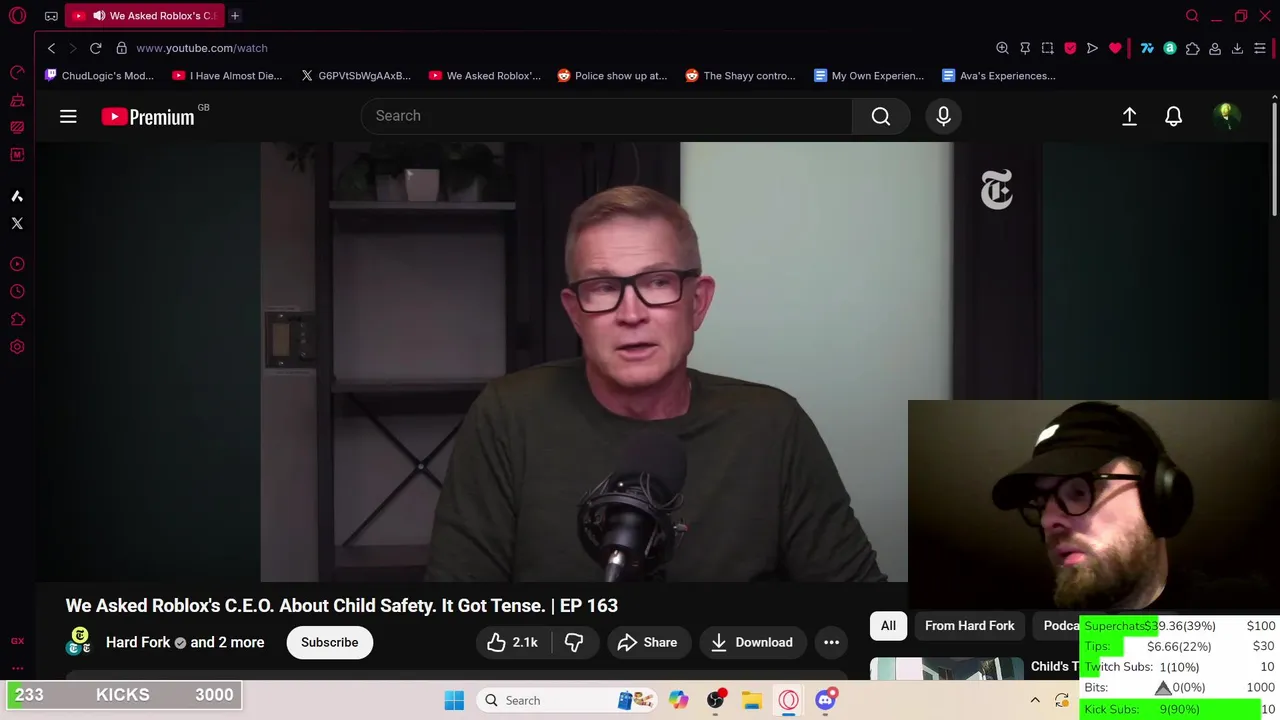Subscribe to the Hard Fork channel
1280x720 pixels.
click(330, 642)
